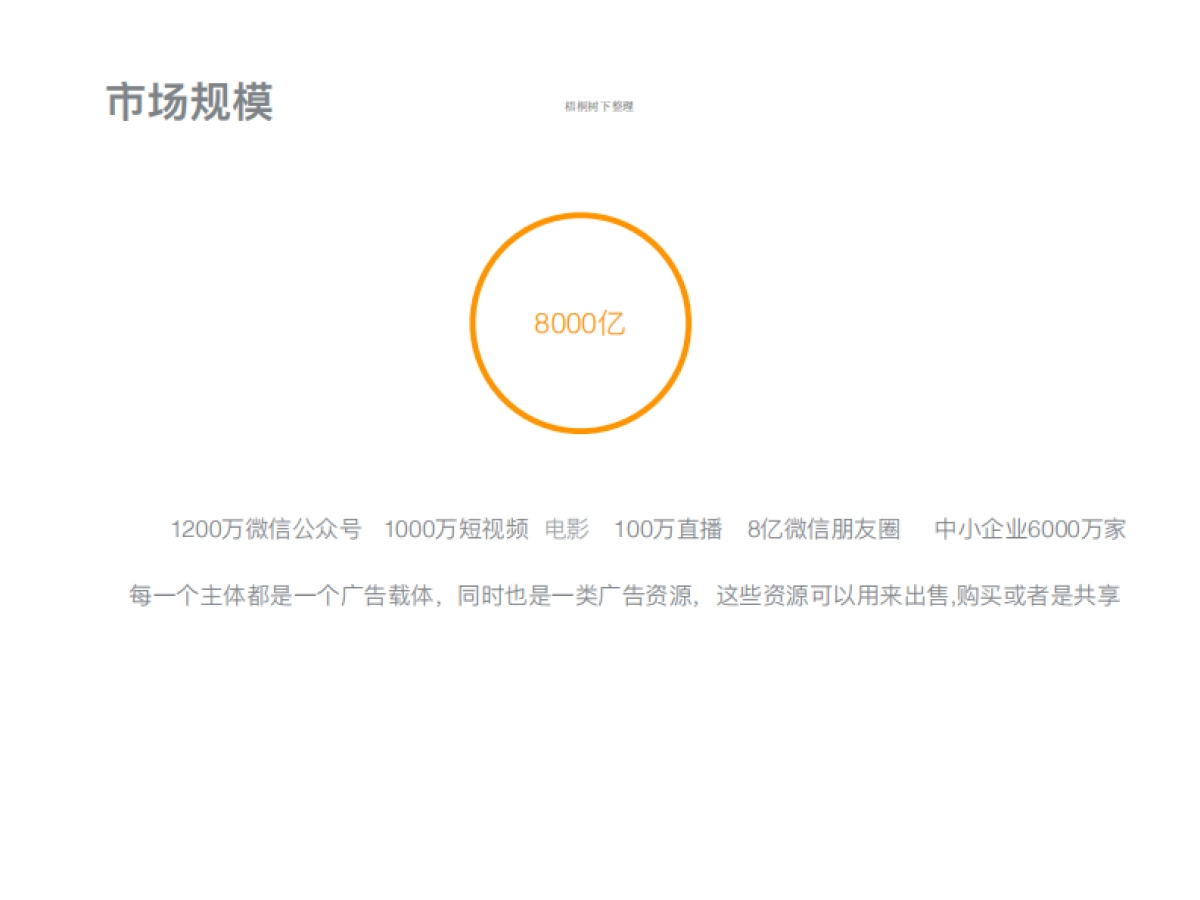Click the 100万直播 label
The height and width of the screenshot is (900, 1200).
pyautogui.click(x=671, y=529)
